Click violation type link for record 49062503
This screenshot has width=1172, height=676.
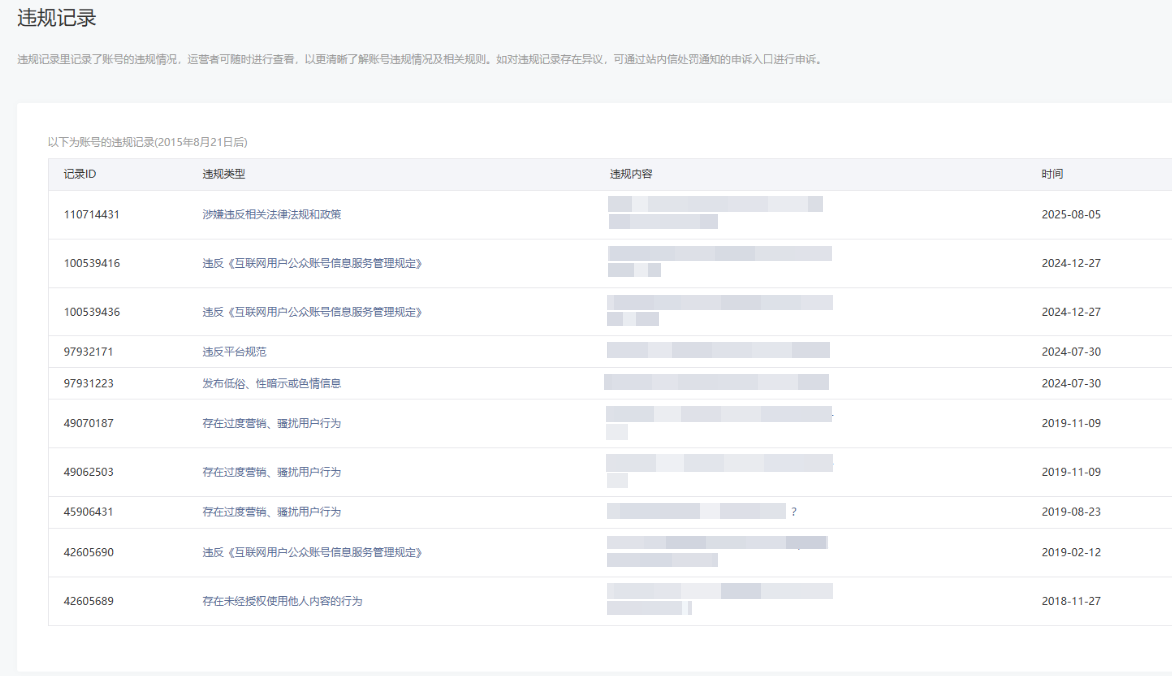click(271, 472)
